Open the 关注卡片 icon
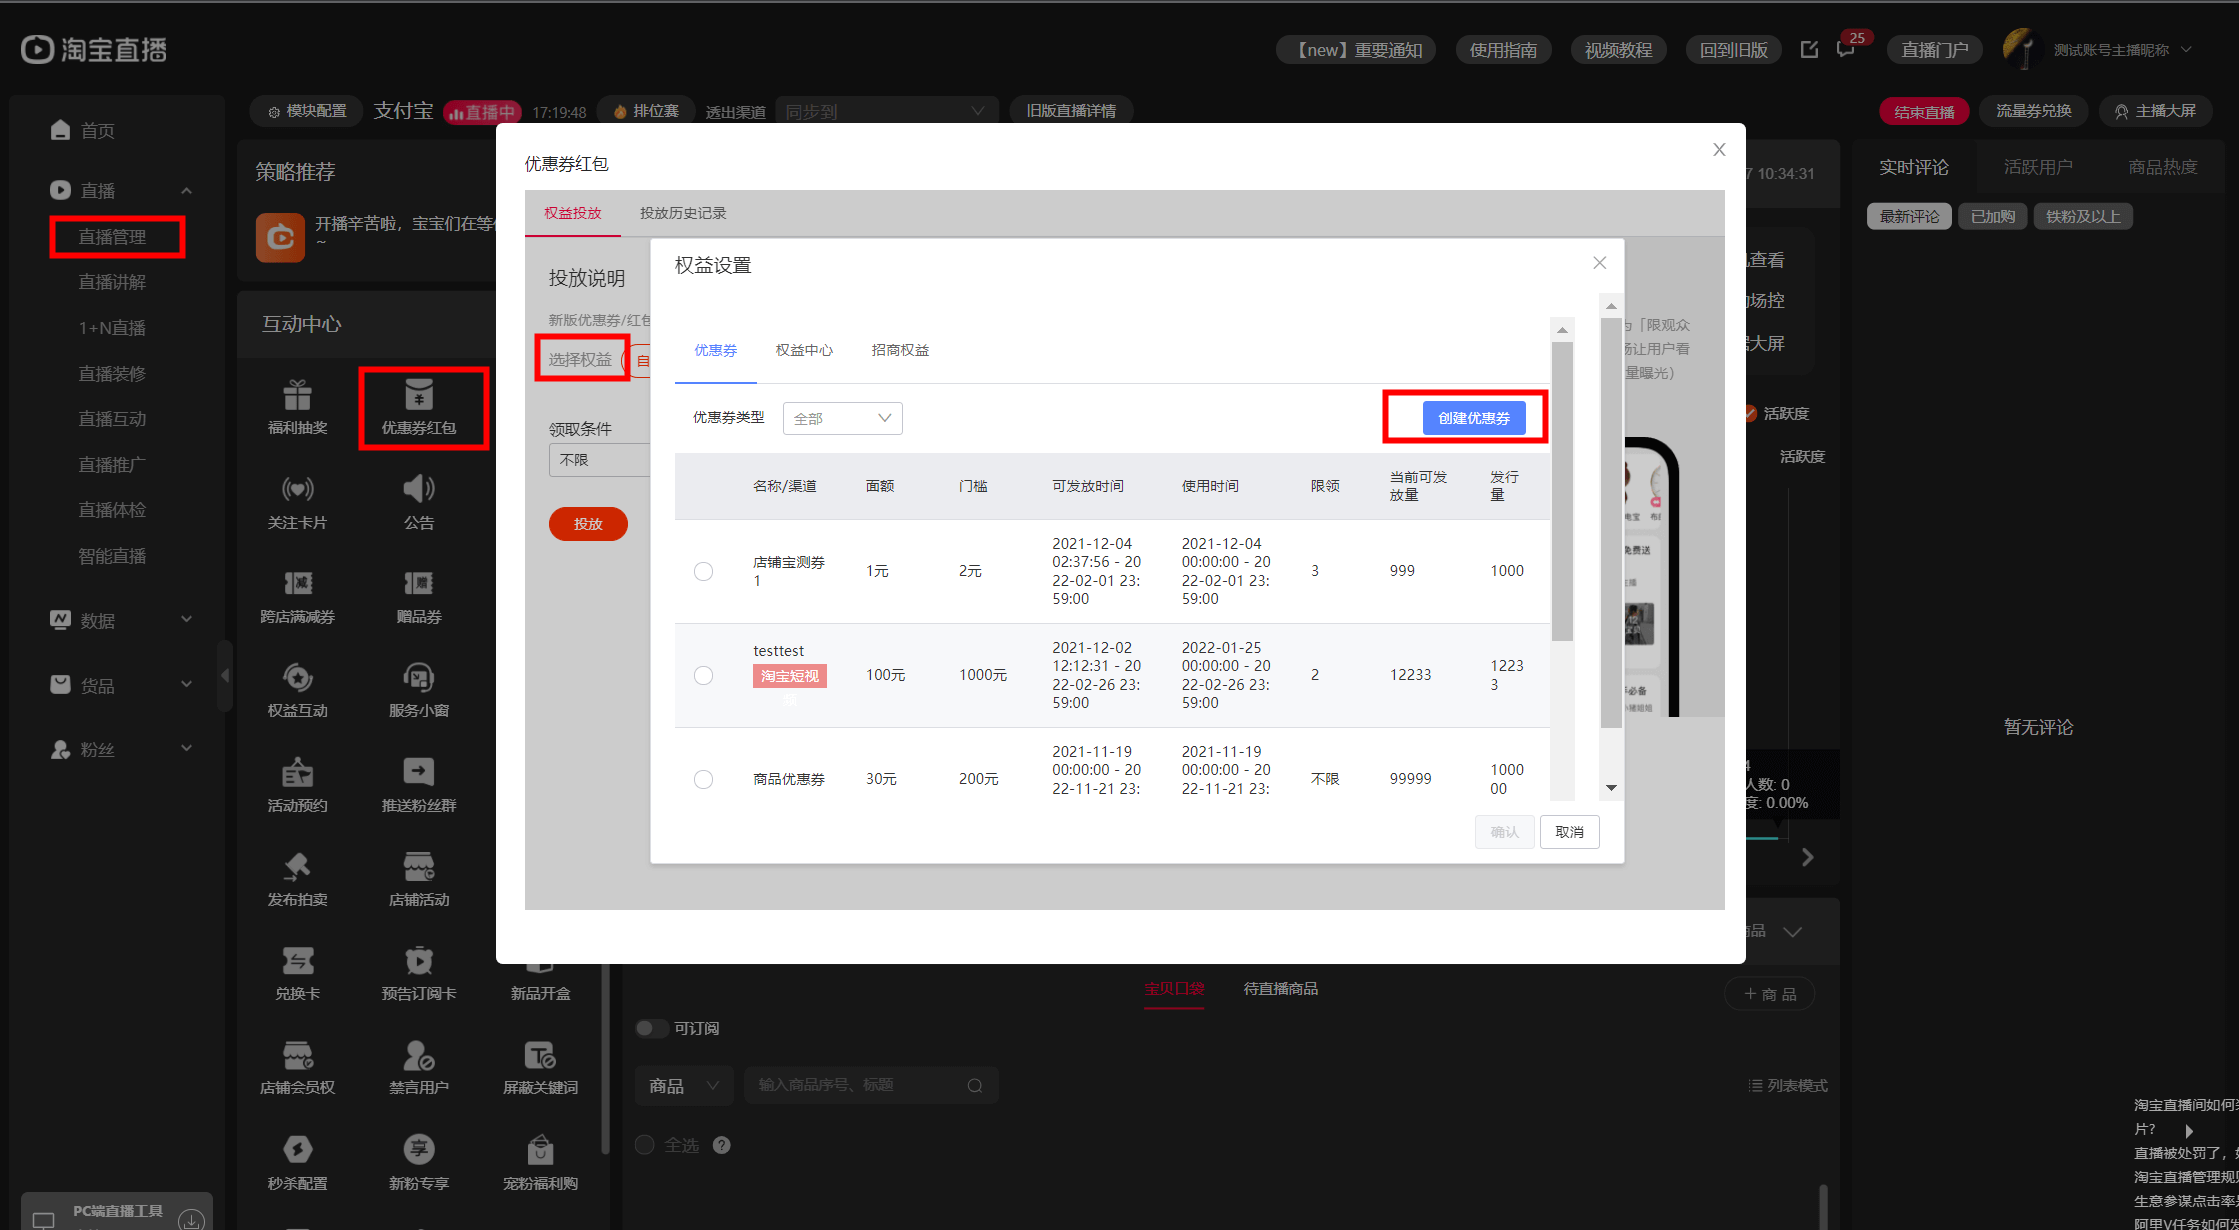Viewport: 2239px width, 1230px height. tap(297, 491)
